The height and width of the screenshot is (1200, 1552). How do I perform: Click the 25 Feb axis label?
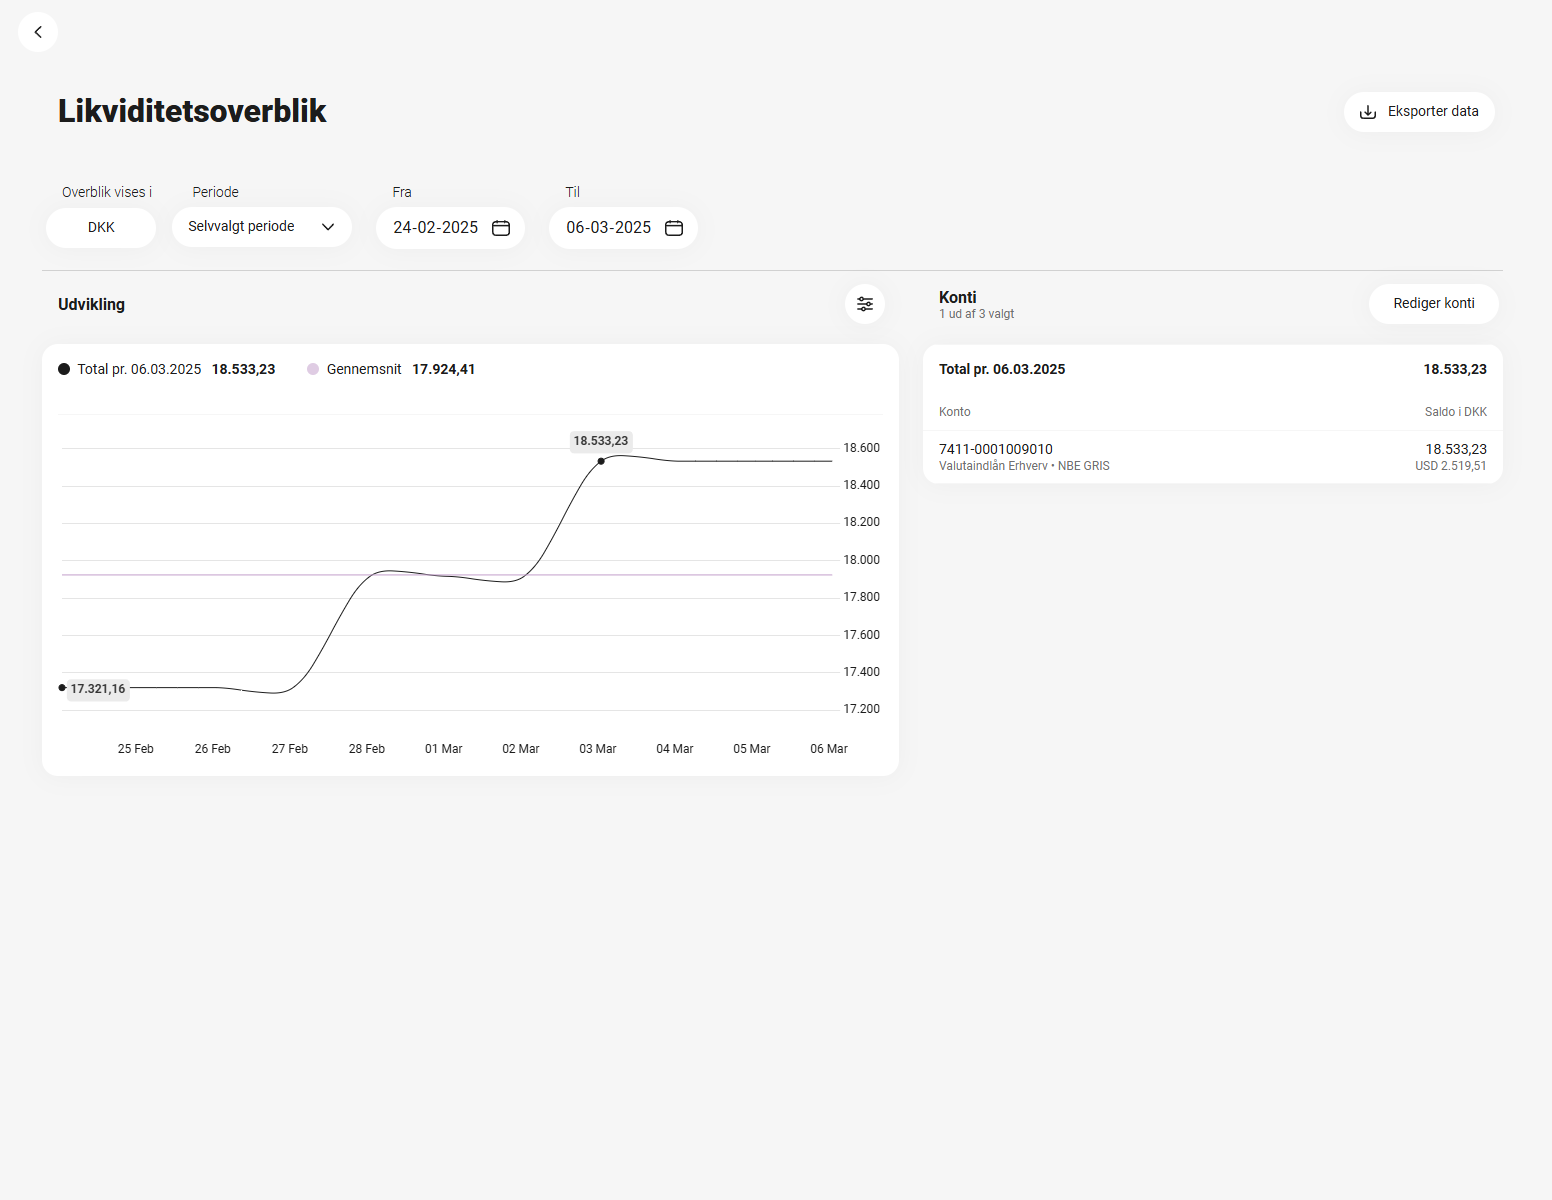pyautogui.click(x=136, y=749)
